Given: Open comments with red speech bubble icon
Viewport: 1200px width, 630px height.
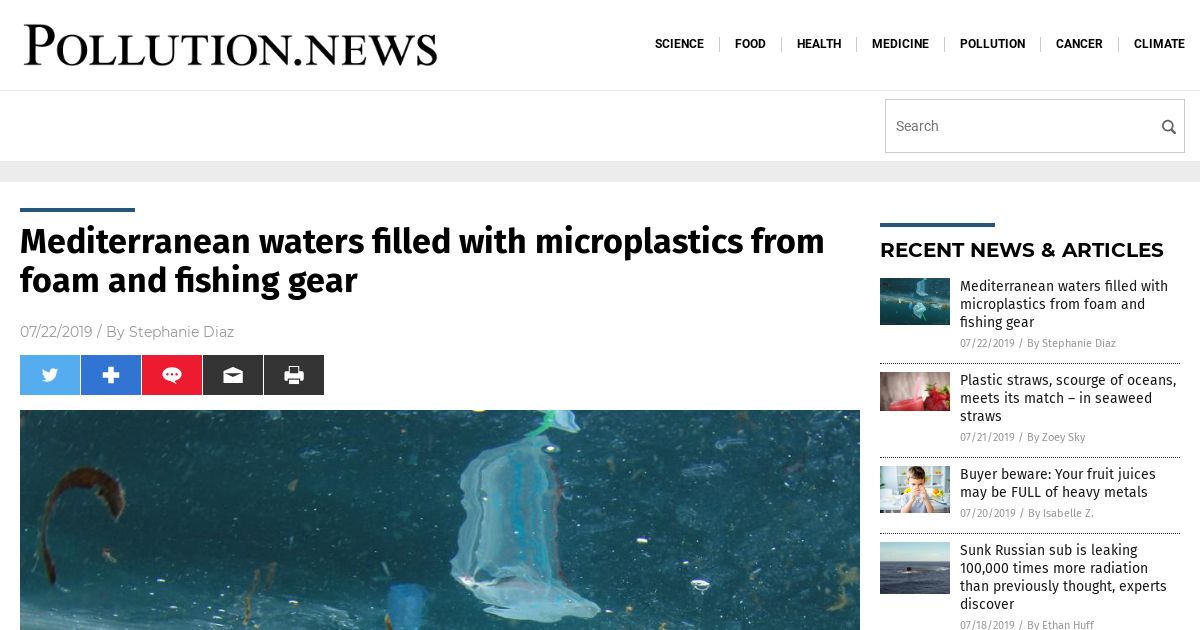Looking at the screenshot, I should tap(172, 375).
